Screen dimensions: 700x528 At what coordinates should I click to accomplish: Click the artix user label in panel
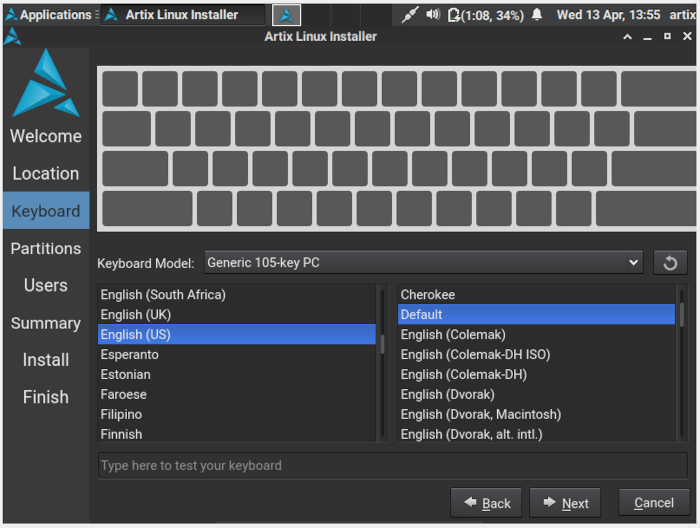[682, 15]
